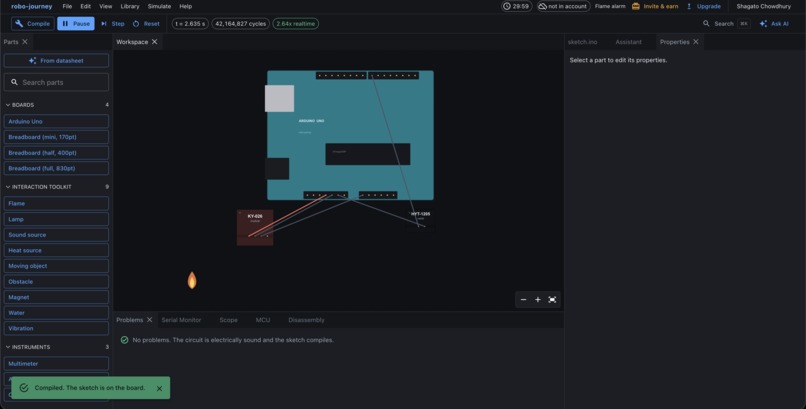Switch to the Assistant tab
The width and height of the screenshot is (806, 409).
pyautogui.click(x=628, y=42)
